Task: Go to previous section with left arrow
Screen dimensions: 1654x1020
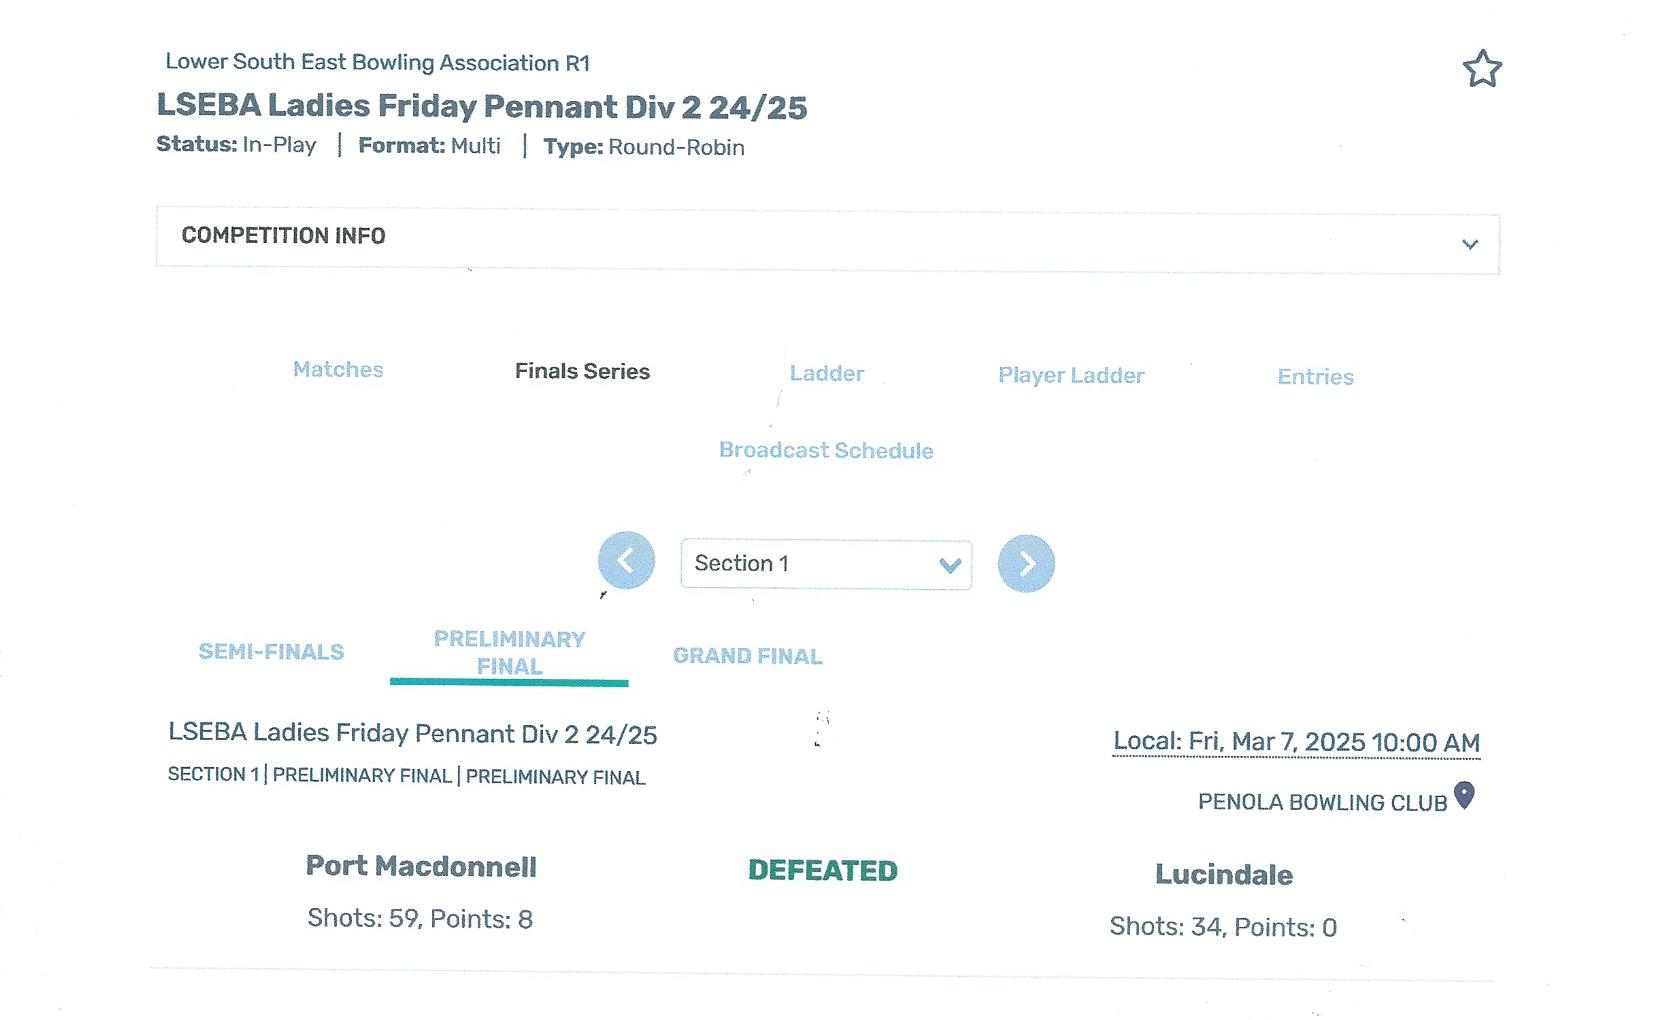Action: click(626, 560)
